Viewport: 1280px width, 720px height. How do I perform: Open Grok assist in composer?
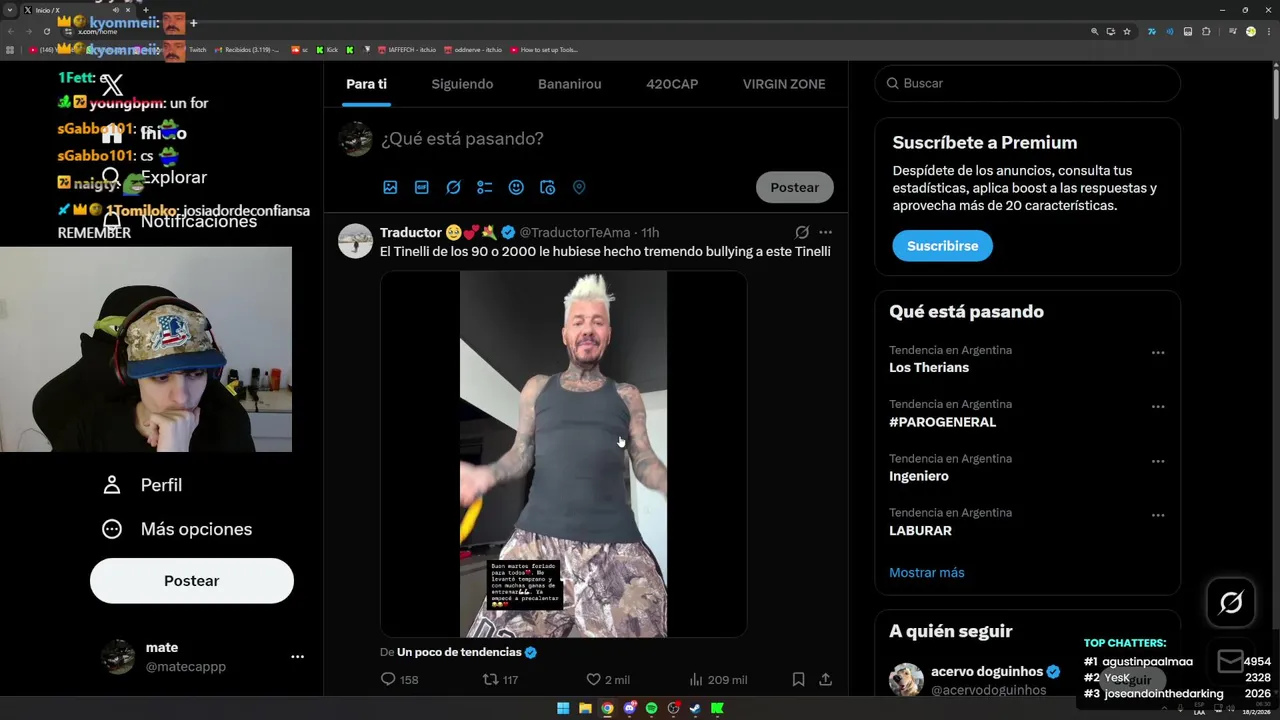(453, 187)
